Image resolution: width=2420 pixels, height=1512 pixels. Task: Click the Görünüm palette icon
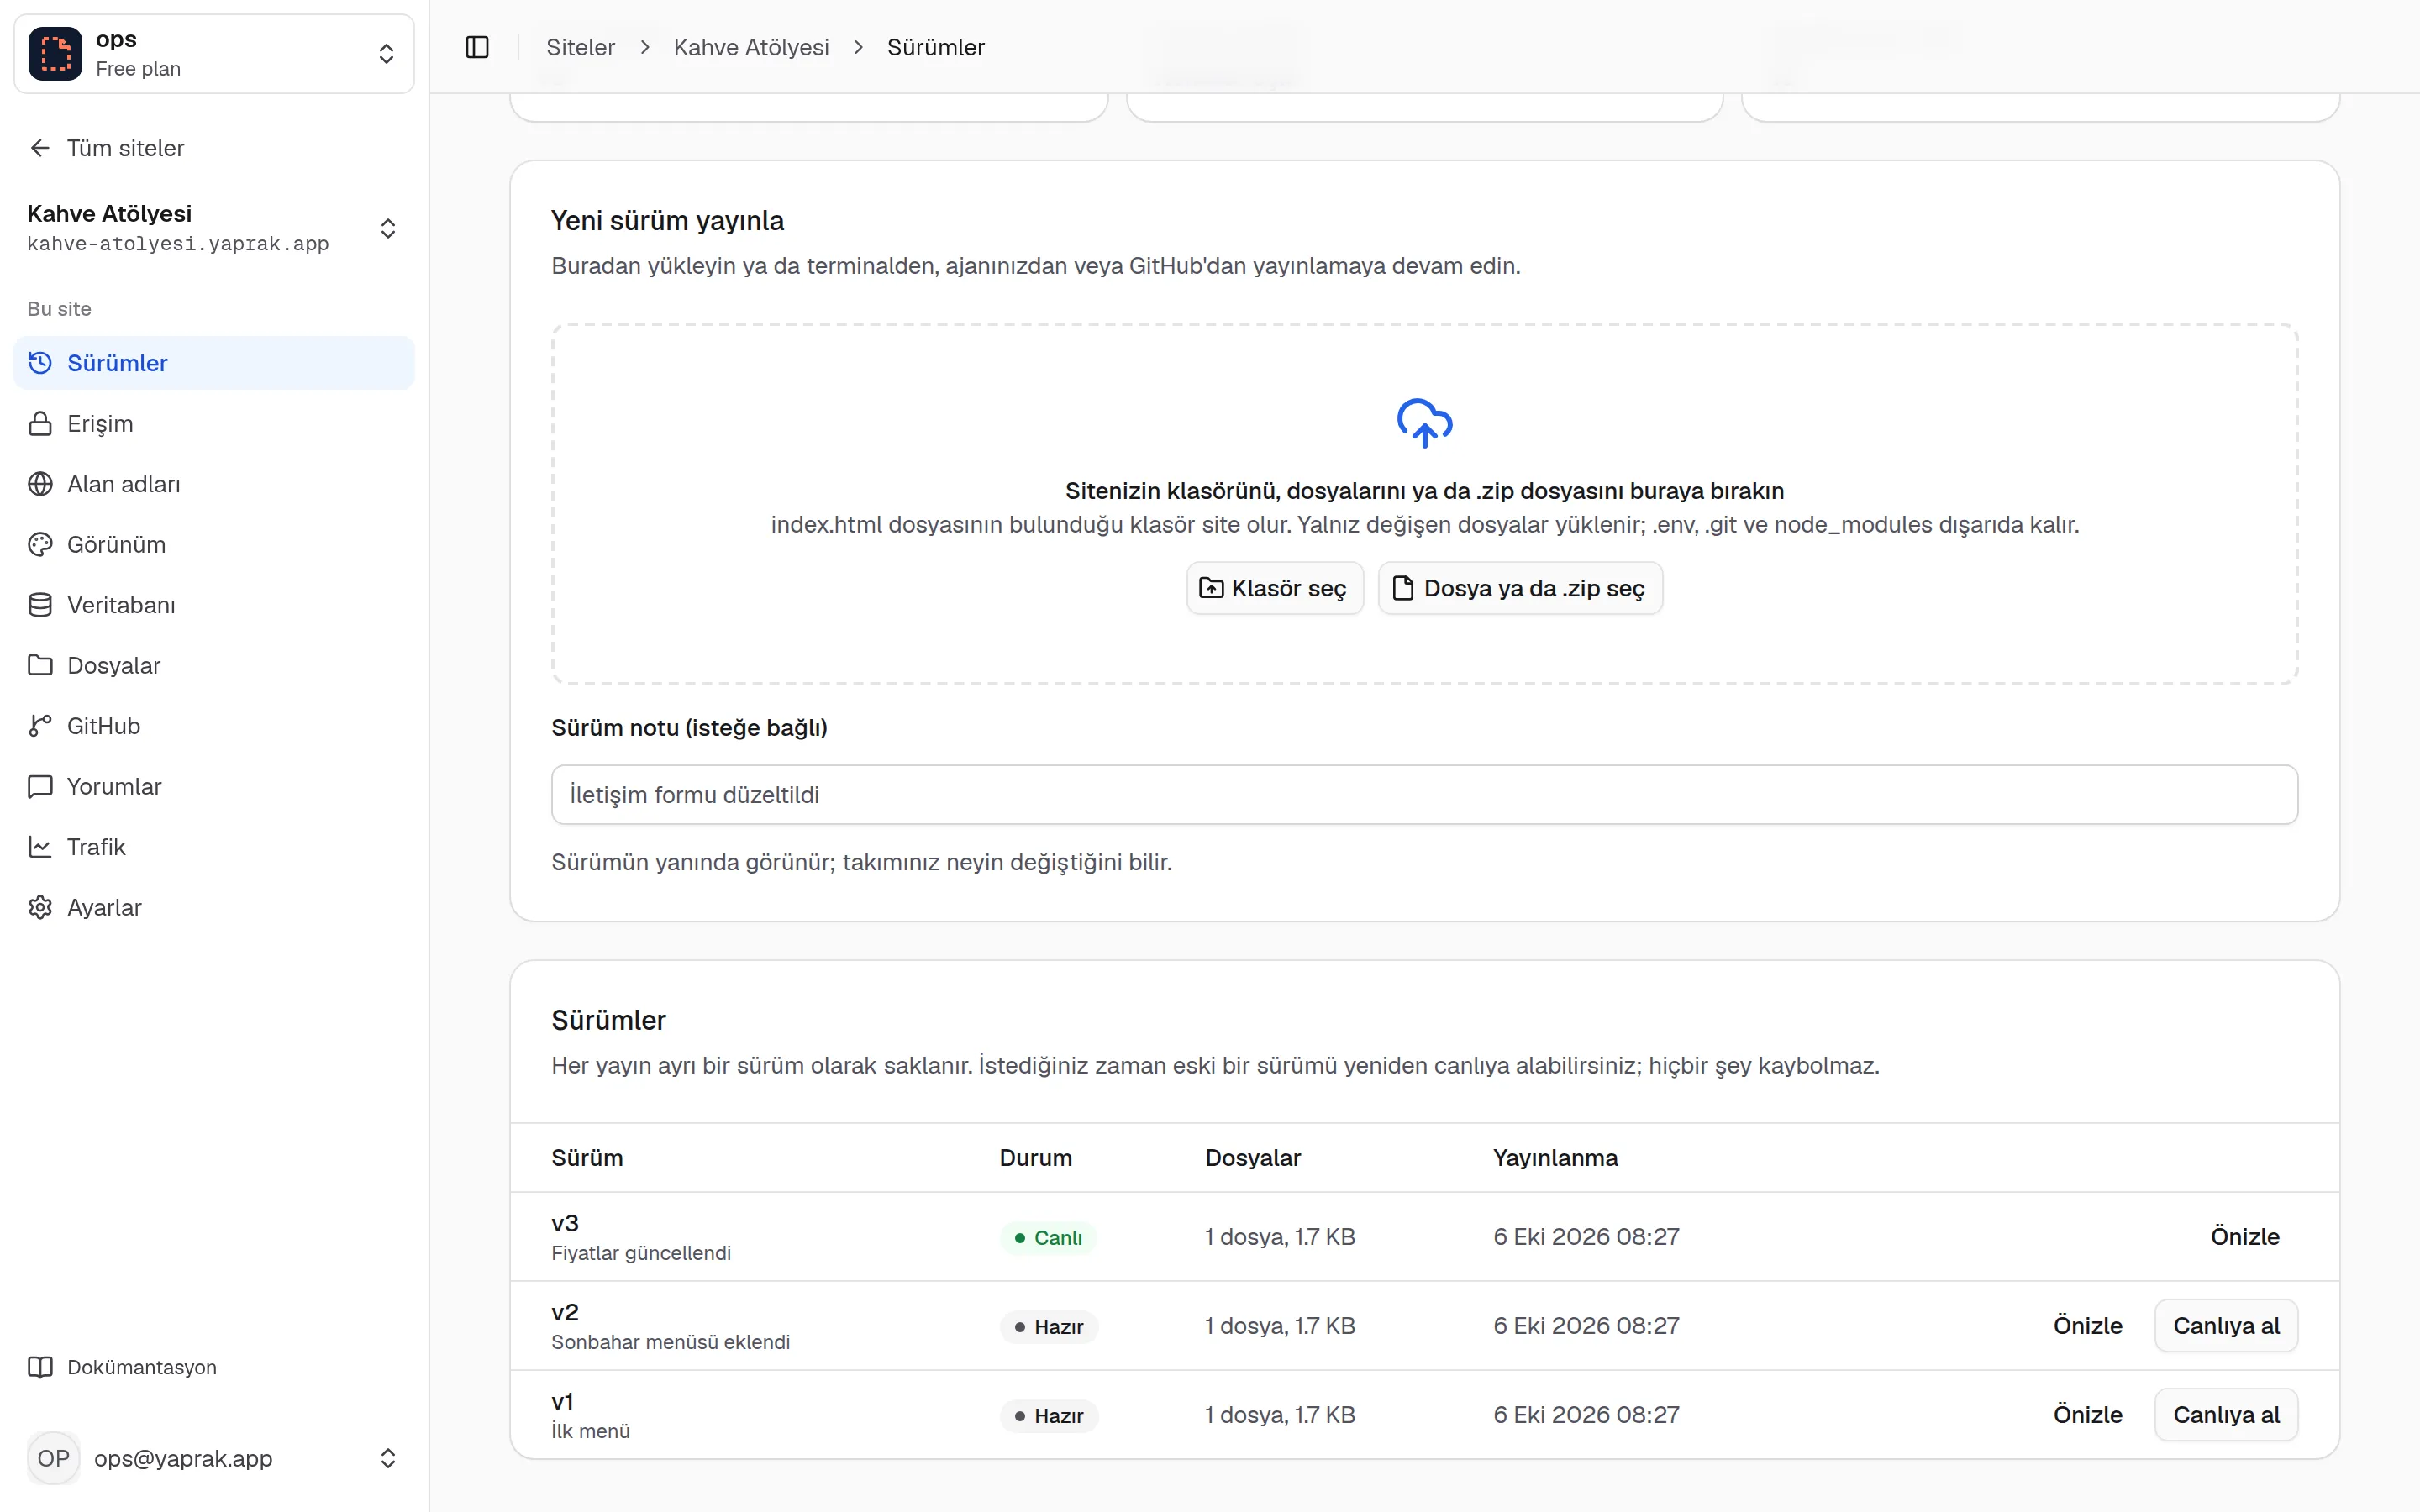pos(40,544)
